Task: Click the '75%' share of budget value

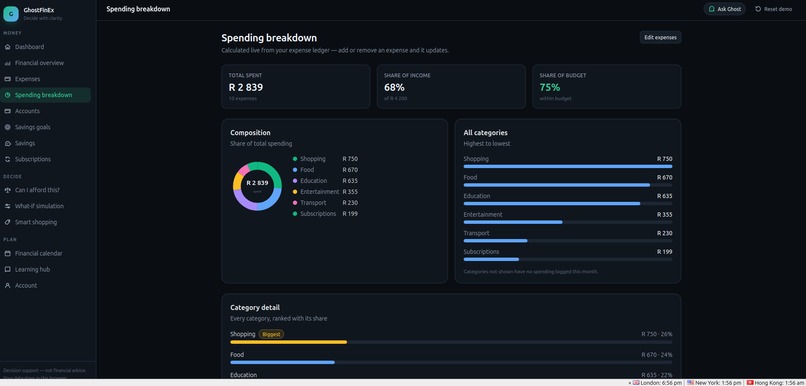Action: pos(549,87)
